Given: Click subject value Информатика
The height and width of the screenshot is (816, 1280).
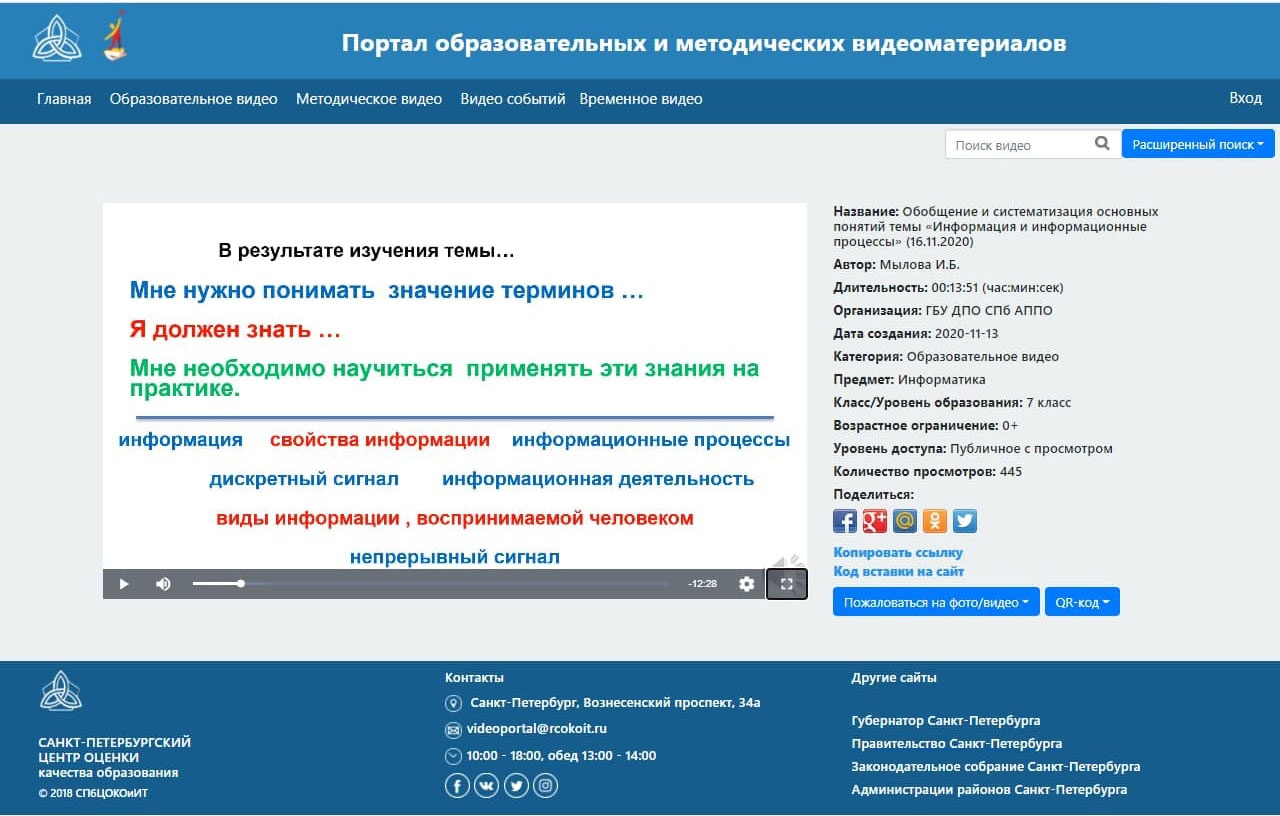Looking at the screenshot, I should click(x=941, y=380).
